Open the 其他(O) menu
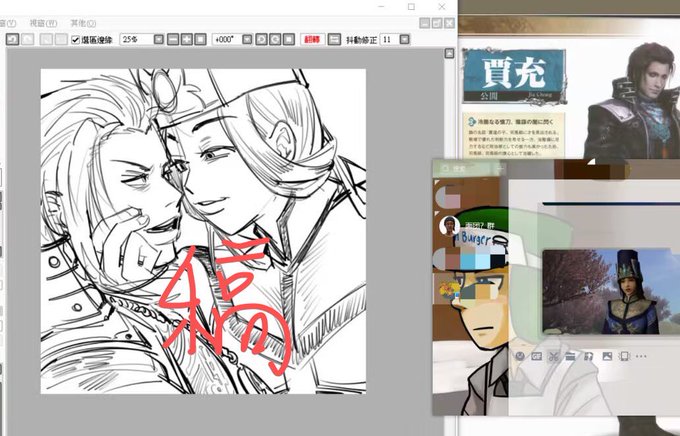Viewport: 680px width, 436px height. (83, 23)
